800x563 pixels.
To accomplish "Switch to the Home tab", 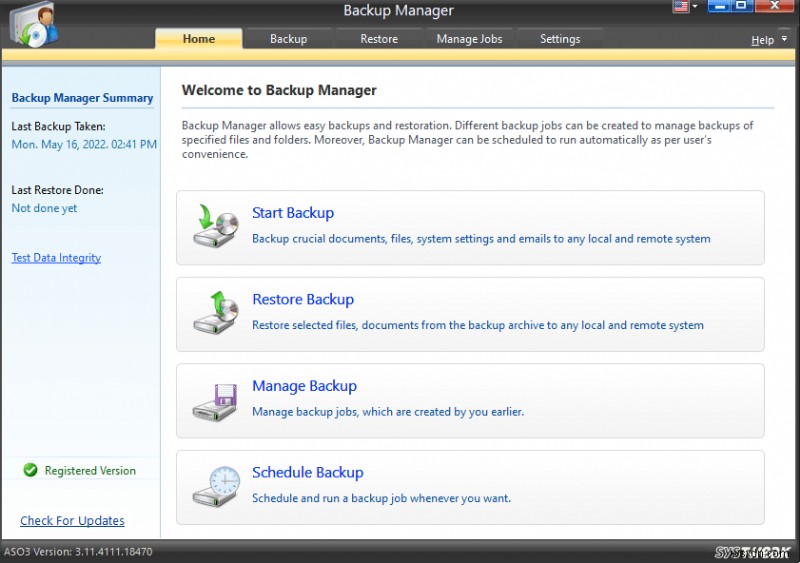I will tap(199, 39).
